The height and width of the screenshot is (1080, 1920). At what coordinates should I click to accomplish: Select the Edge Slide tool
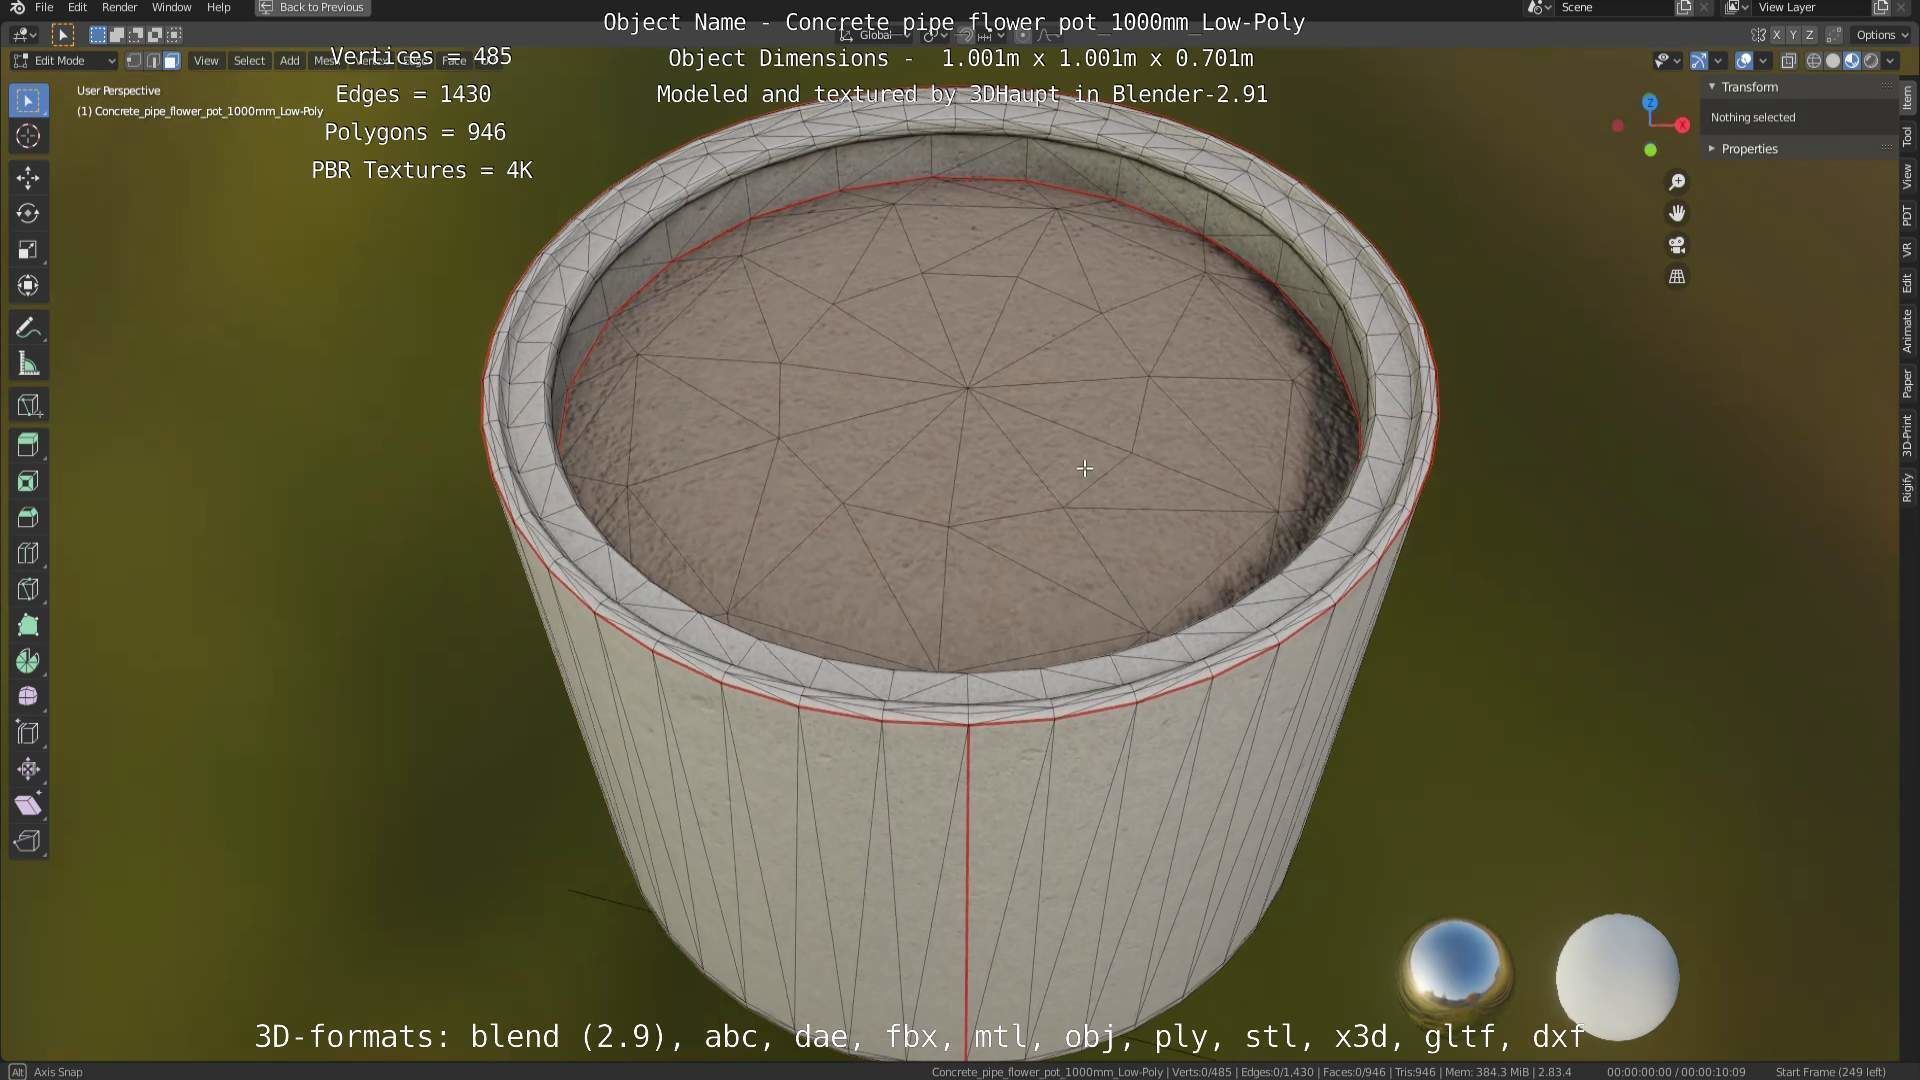pos(28,733)
